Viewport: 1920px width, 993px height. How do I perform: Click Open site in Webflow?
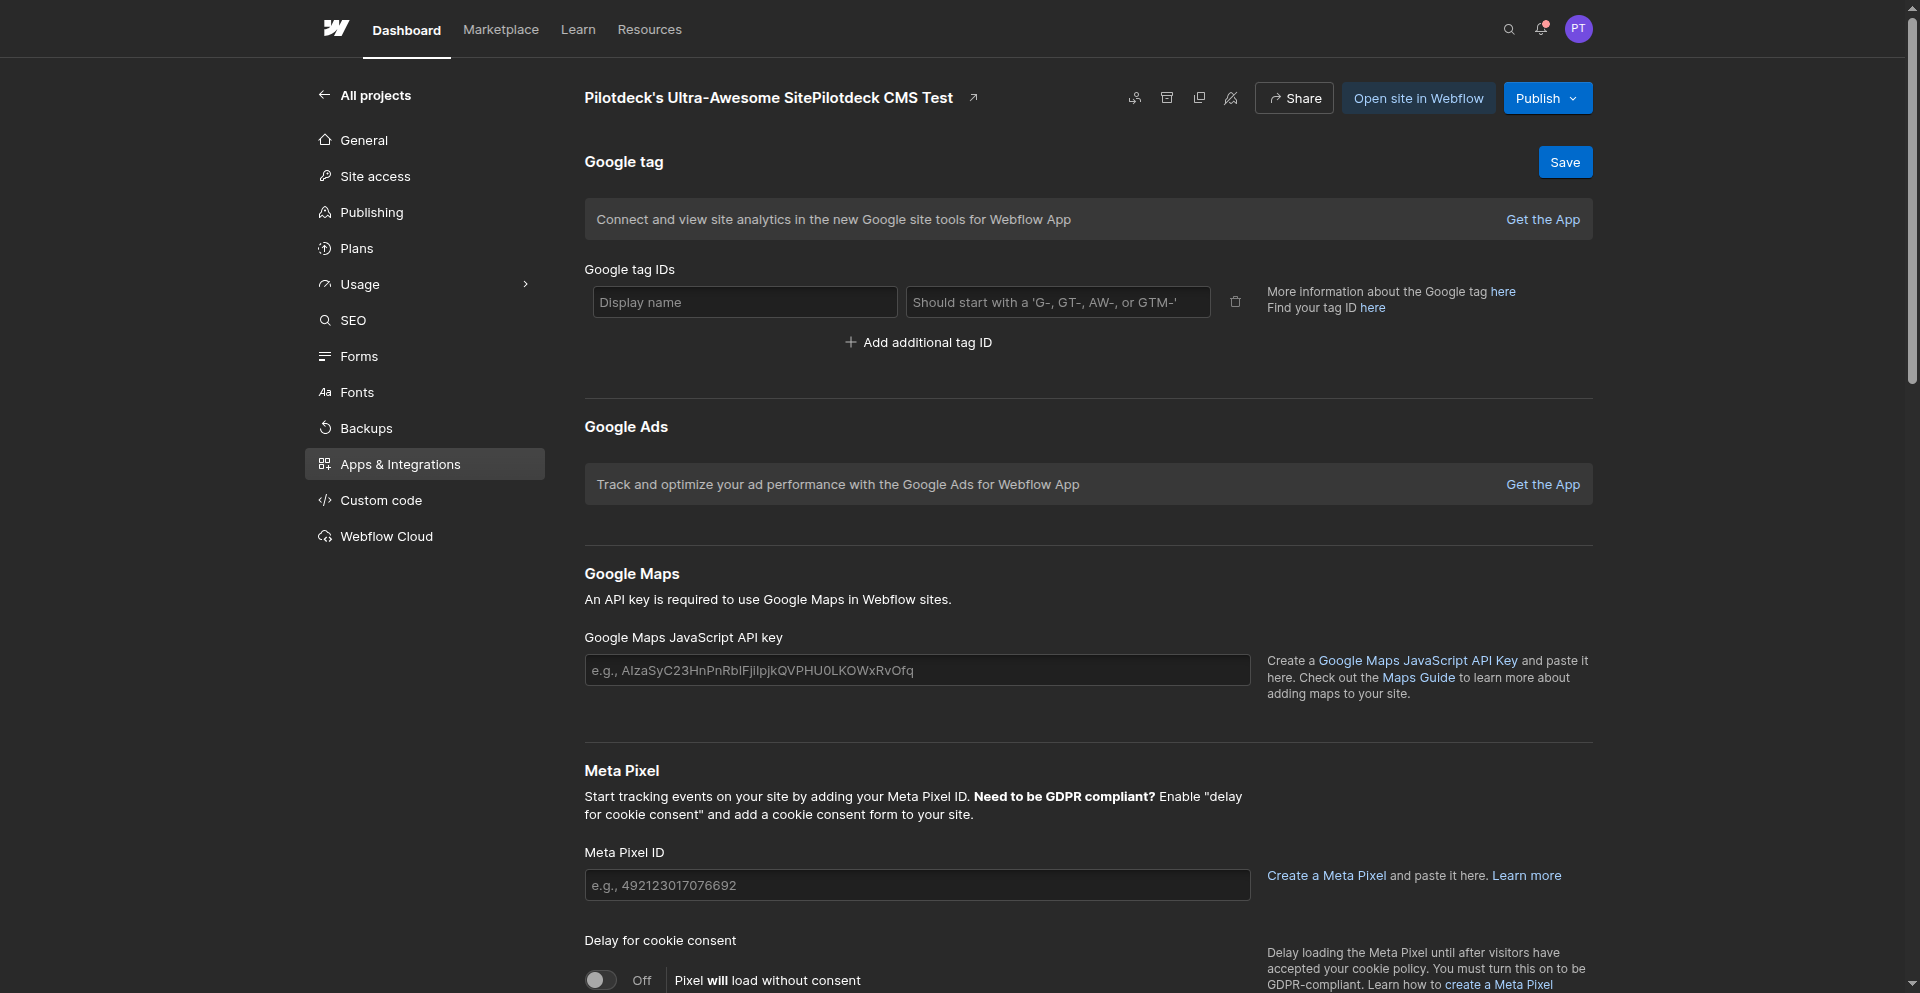click(x=1418, y=98)
